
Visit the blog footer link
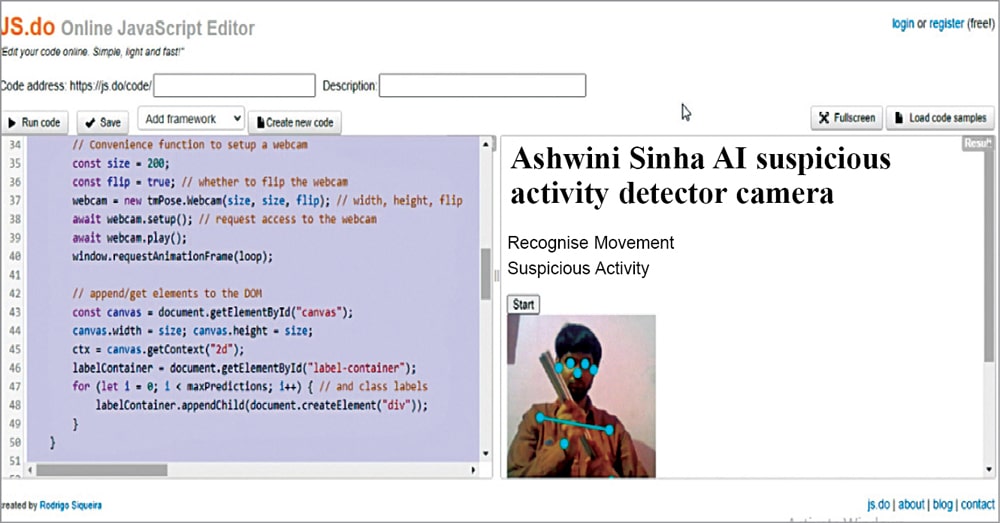pos(942,505)
